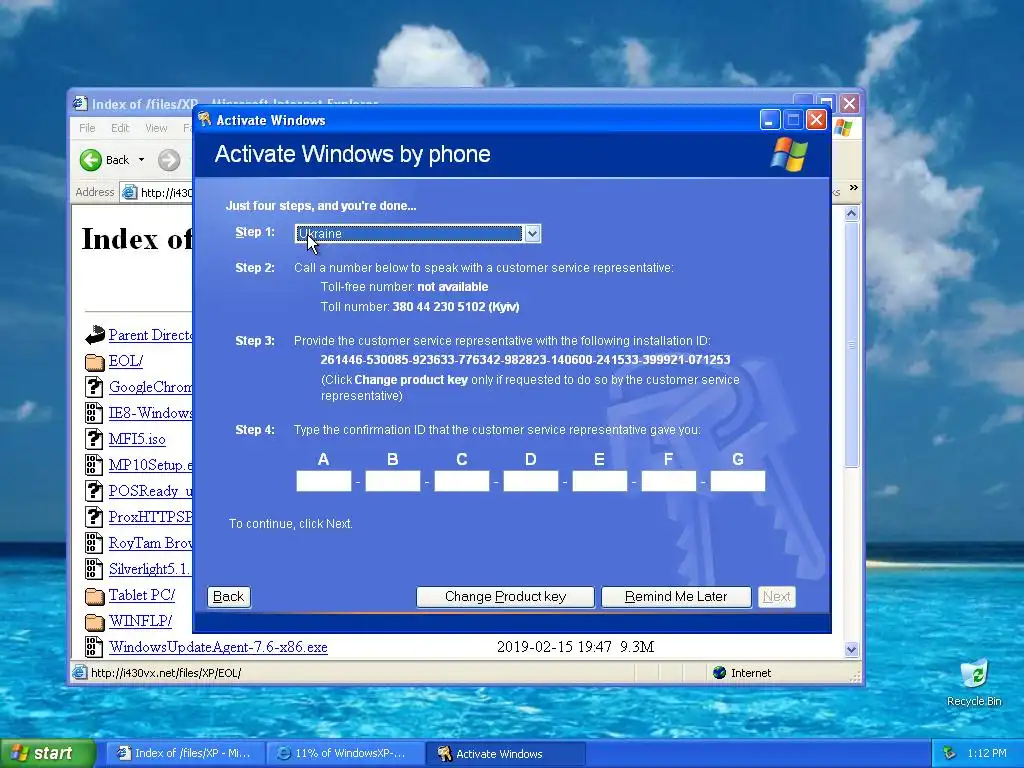Image resolution: width=1024 pixels, height=768 pixels.
Task: Click the unknown-file icon beside POSReady
Action: [94, 491]
